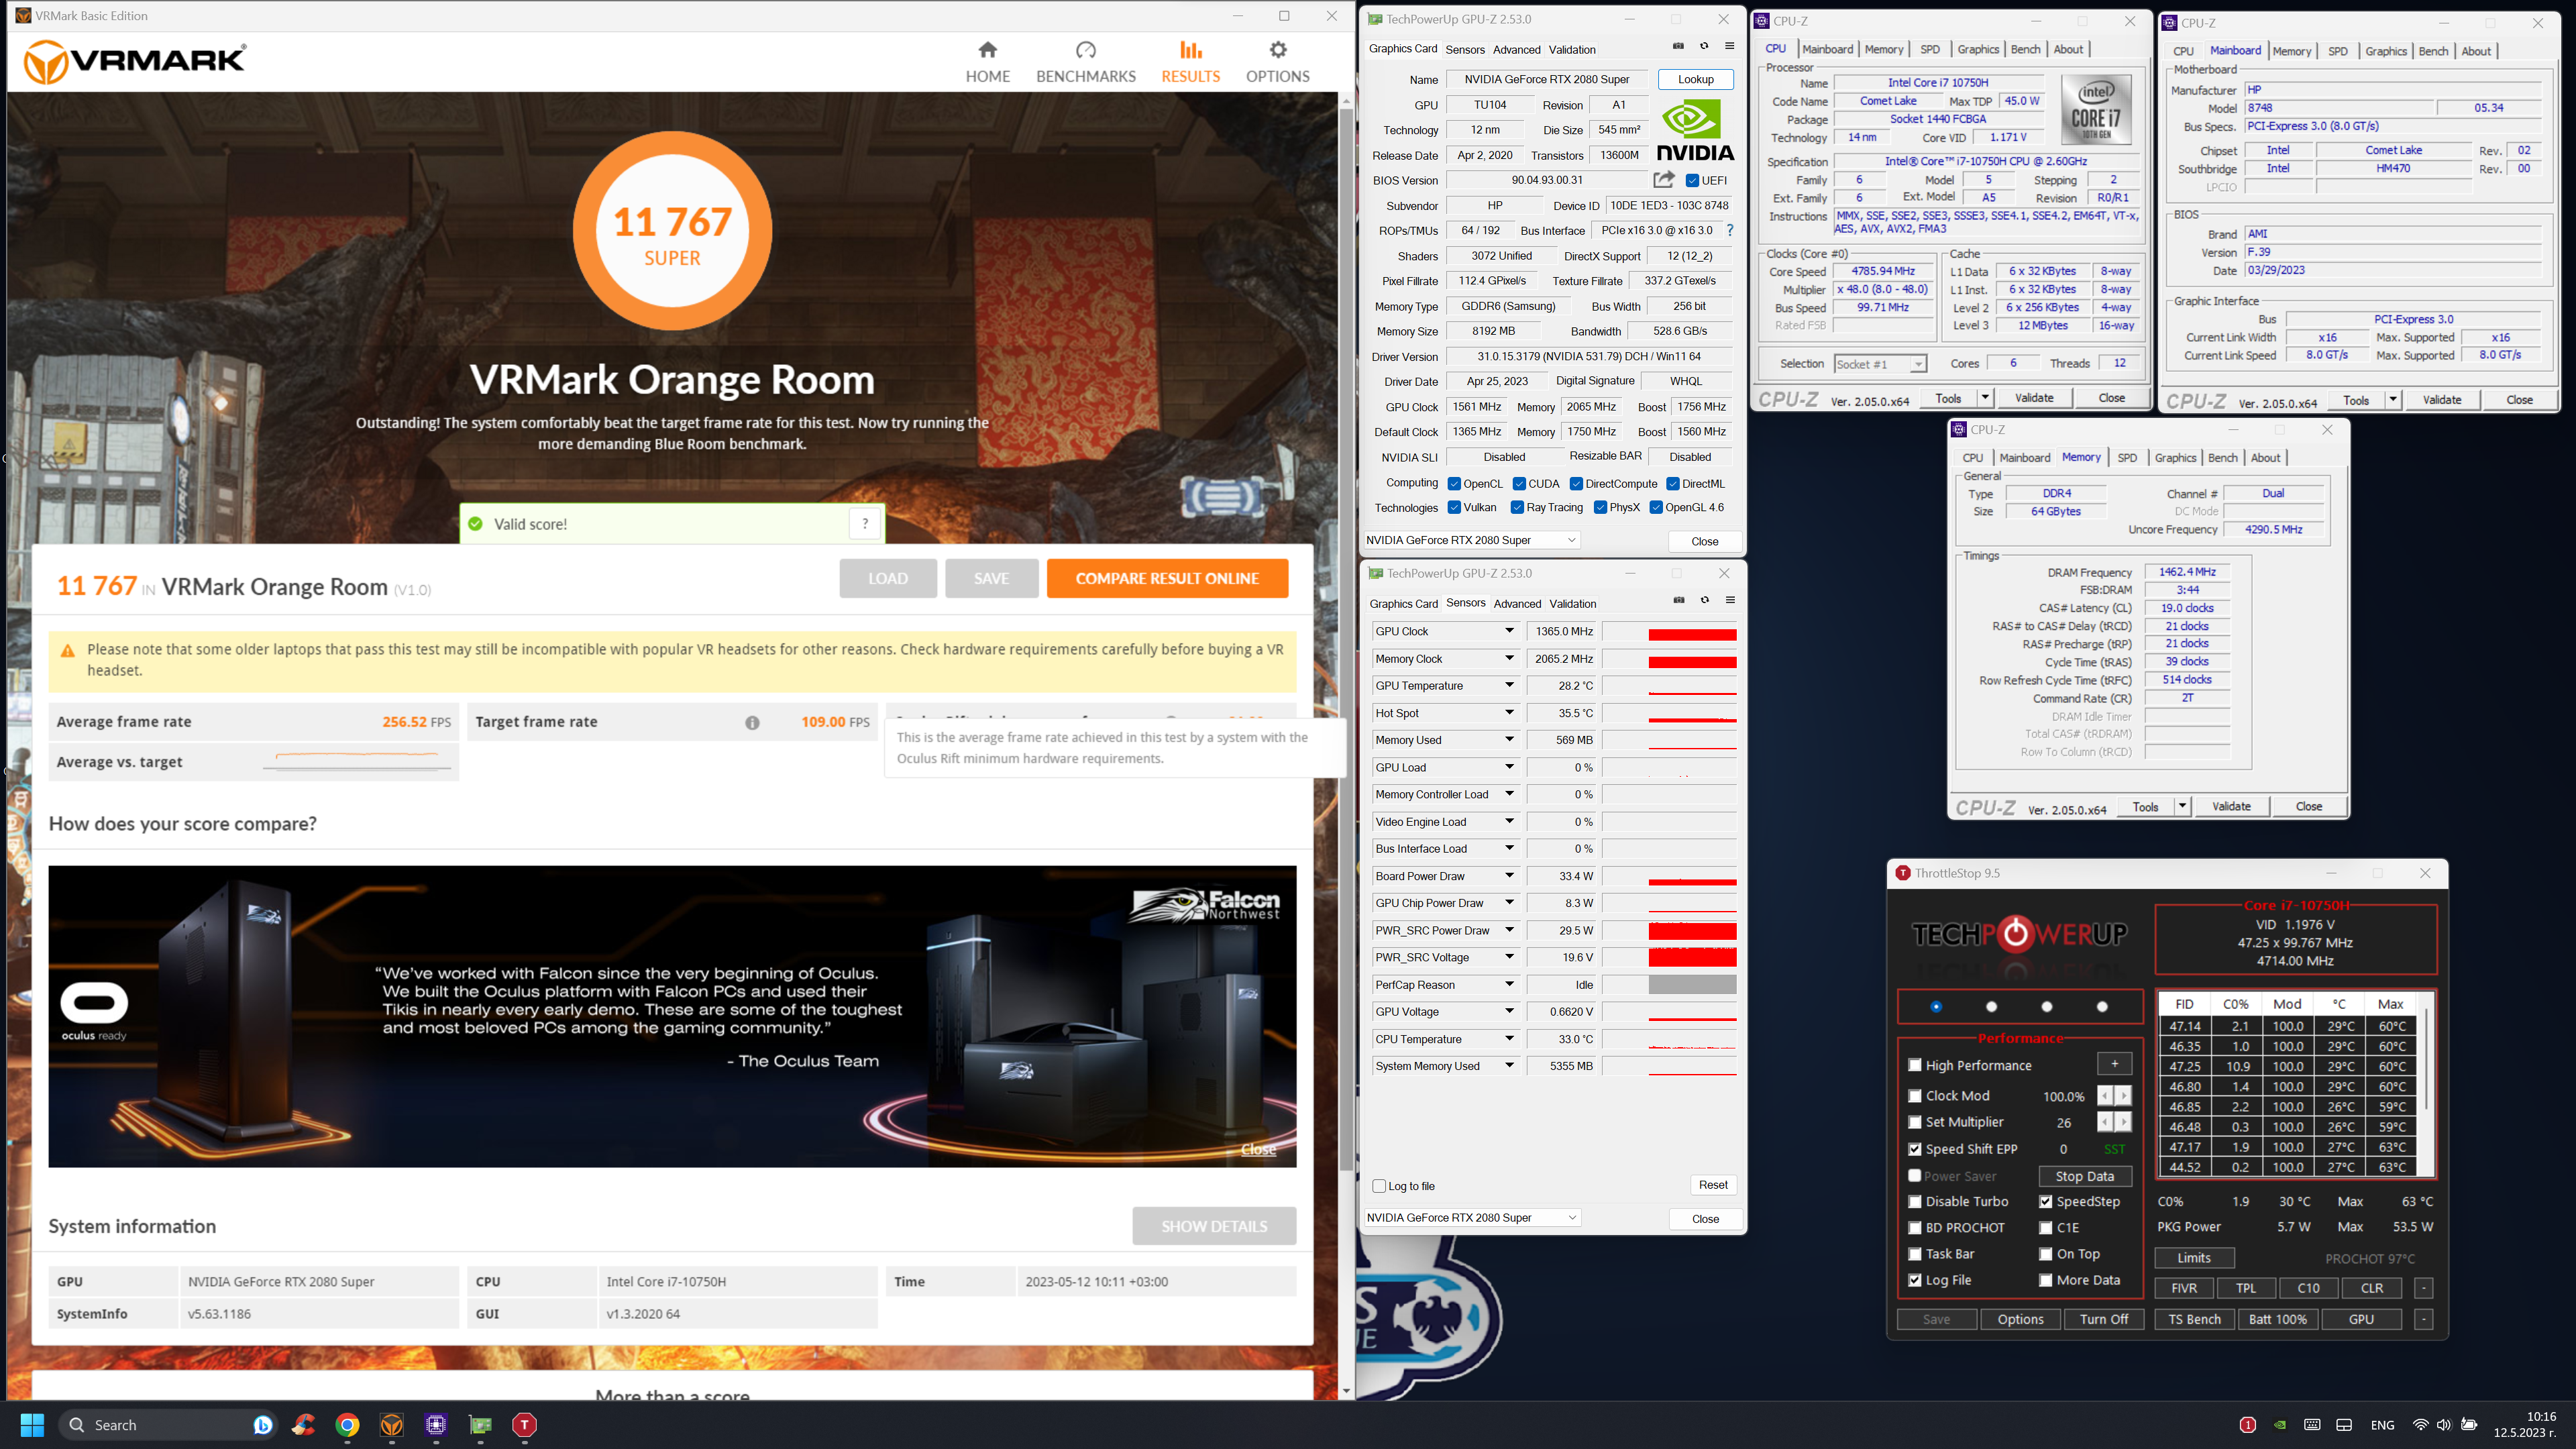Click TS Bench button in ThrottleStop
This screenshot has height=1449, width=2576.
[x=2194, y=1320]
